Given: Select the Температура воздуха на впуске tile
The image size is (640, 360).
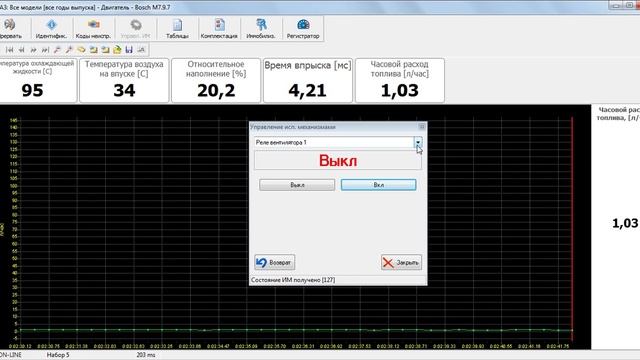Looking at the screenshot, I should (x=124, y=80).
